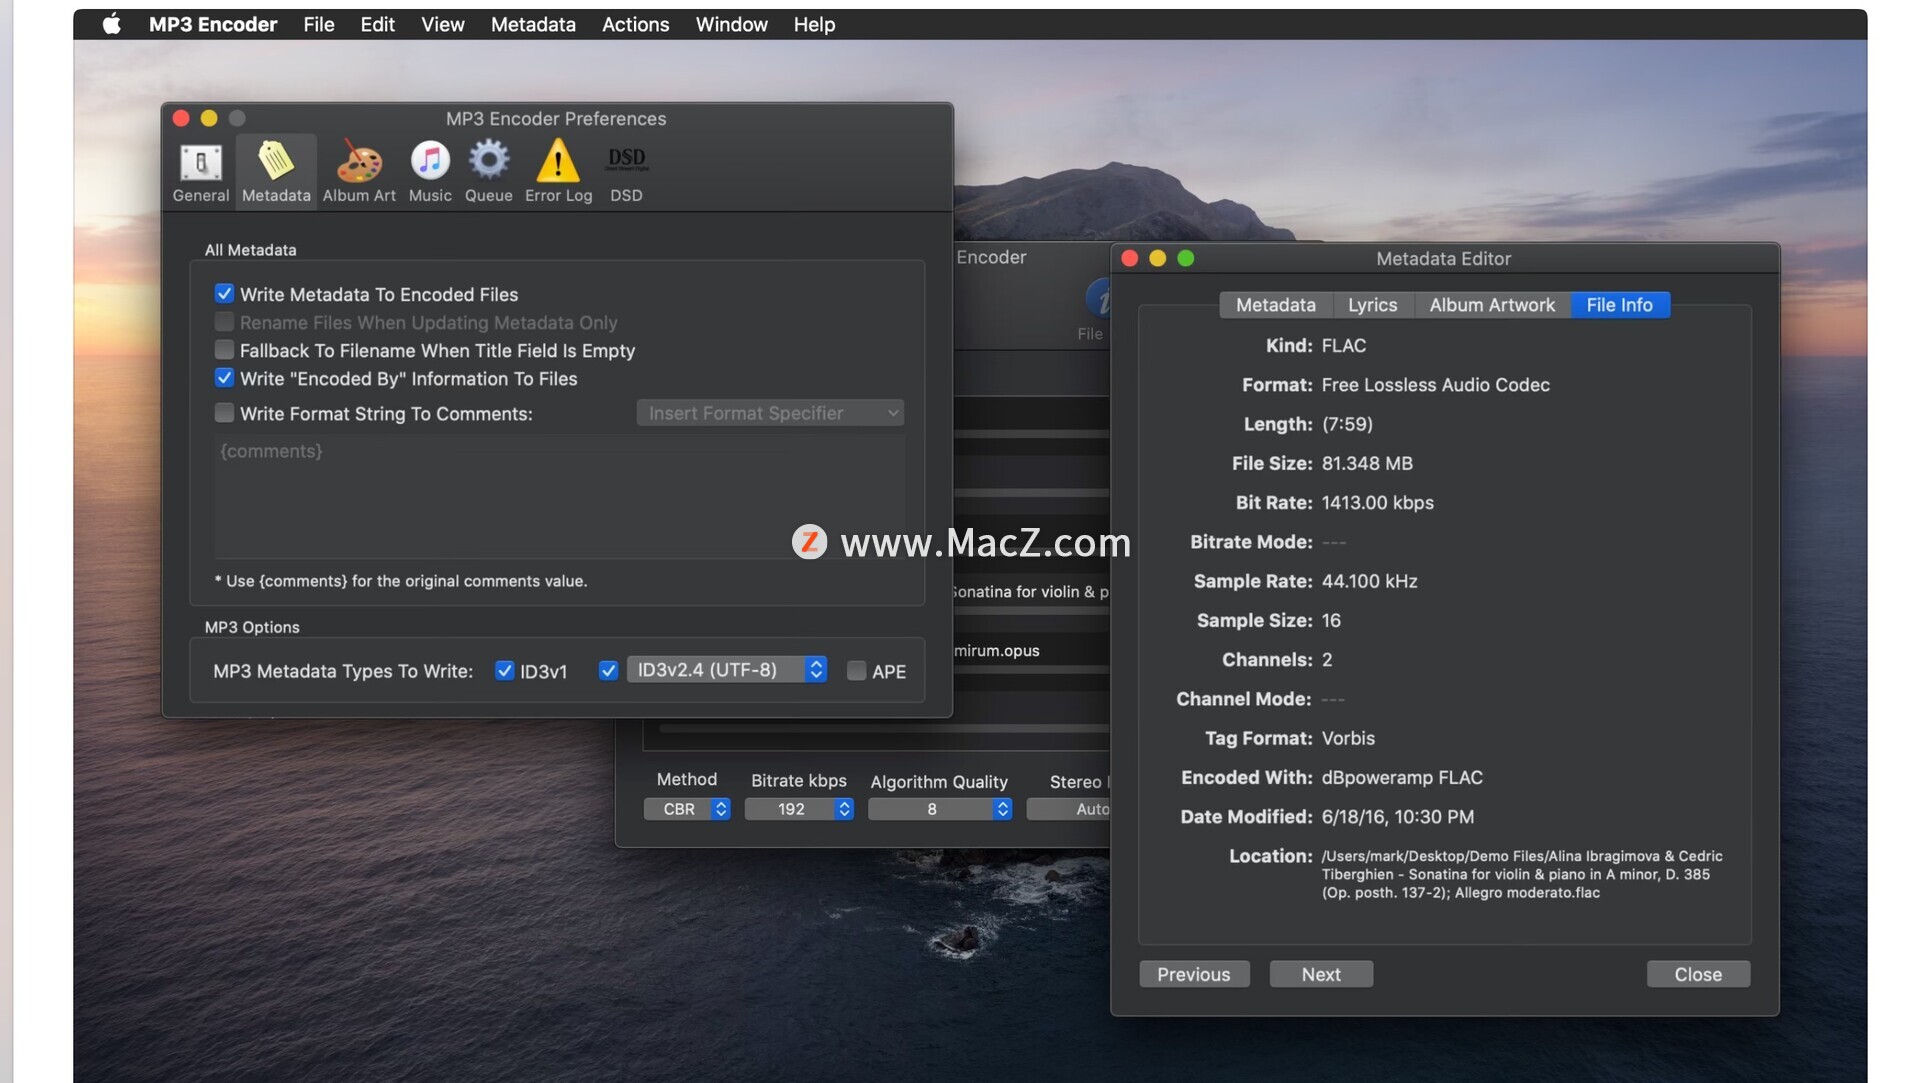The width and height of the screenshot is (1920, 1083).
Task: Open the Error Log pane
Action: pyautogui.click(x=558, y=171)
